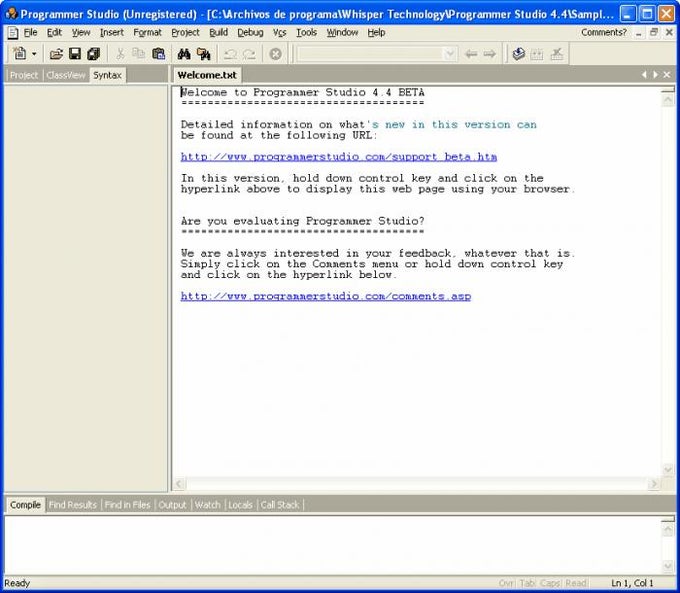Restore the inner document window

tap(654, 32)
